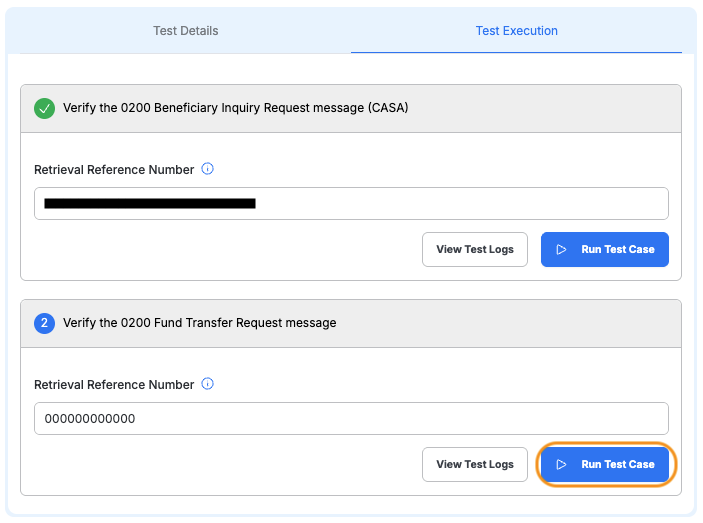Select the Test Execution tab
Viewport: 703px width, 523px height.
coord(516,31)
